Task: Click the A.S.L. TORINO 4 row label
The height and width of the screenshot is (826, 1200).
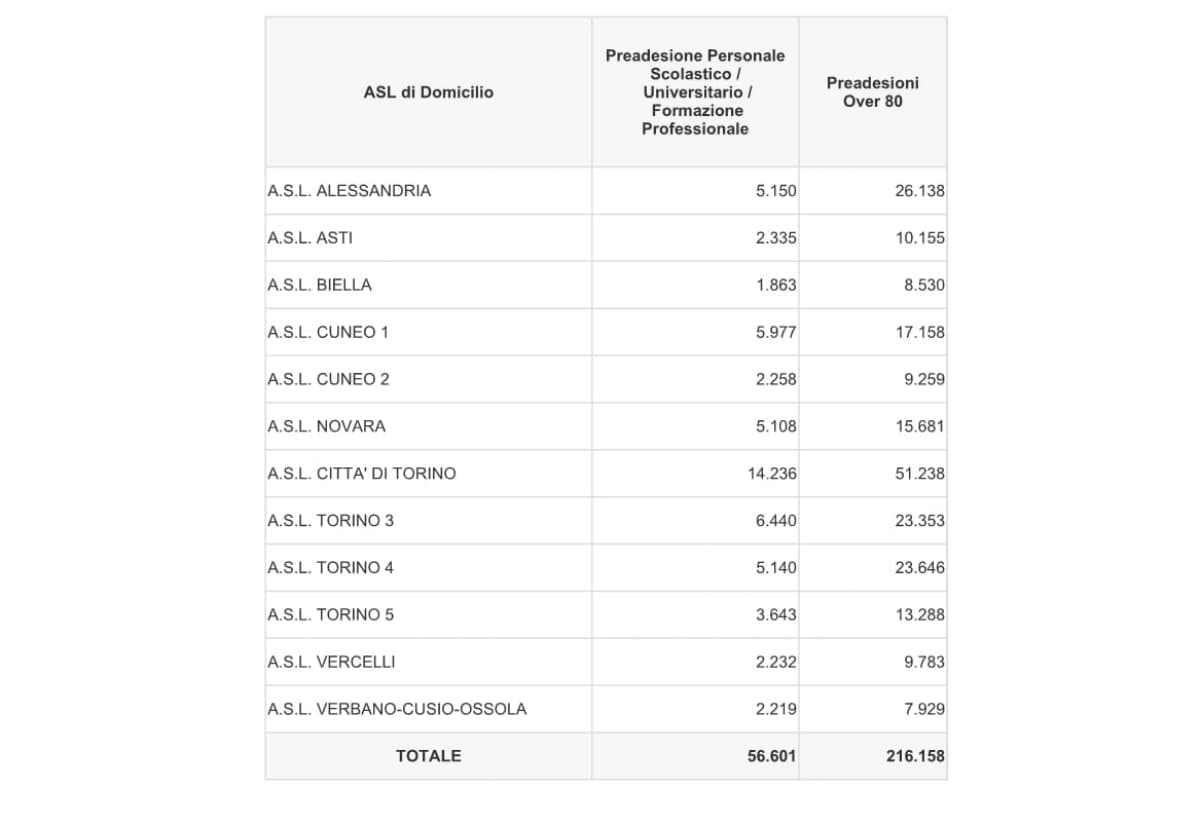Action: (330, 567)
